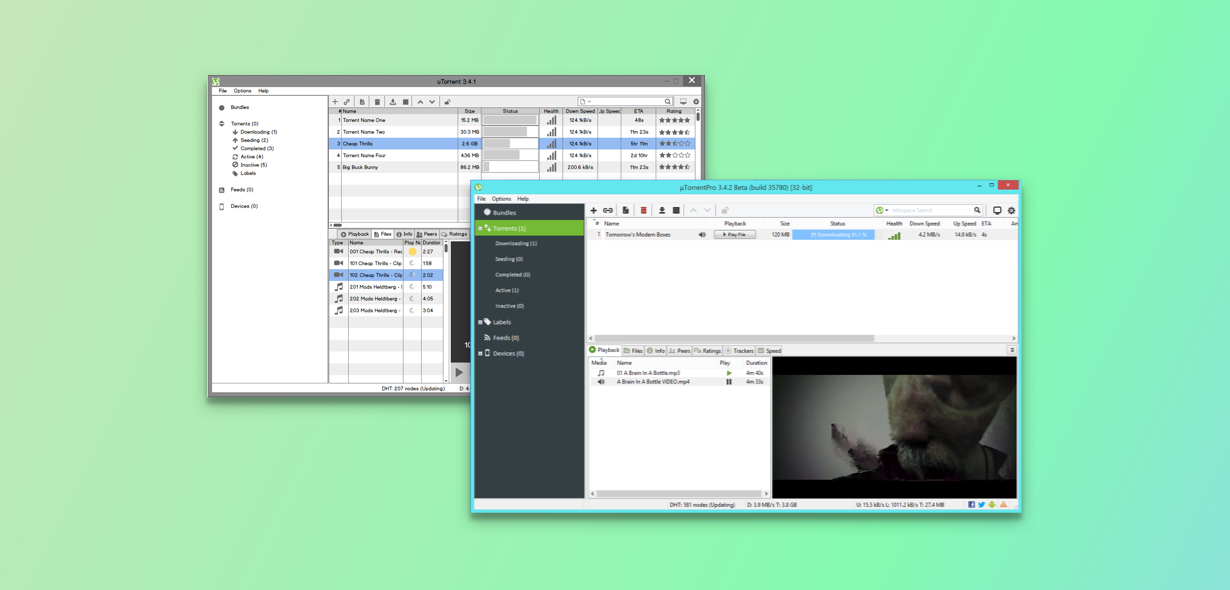Click Start download arrow icon in uTorrentPro toolbar
This screenshot has width=1230, height=590.
662,211
